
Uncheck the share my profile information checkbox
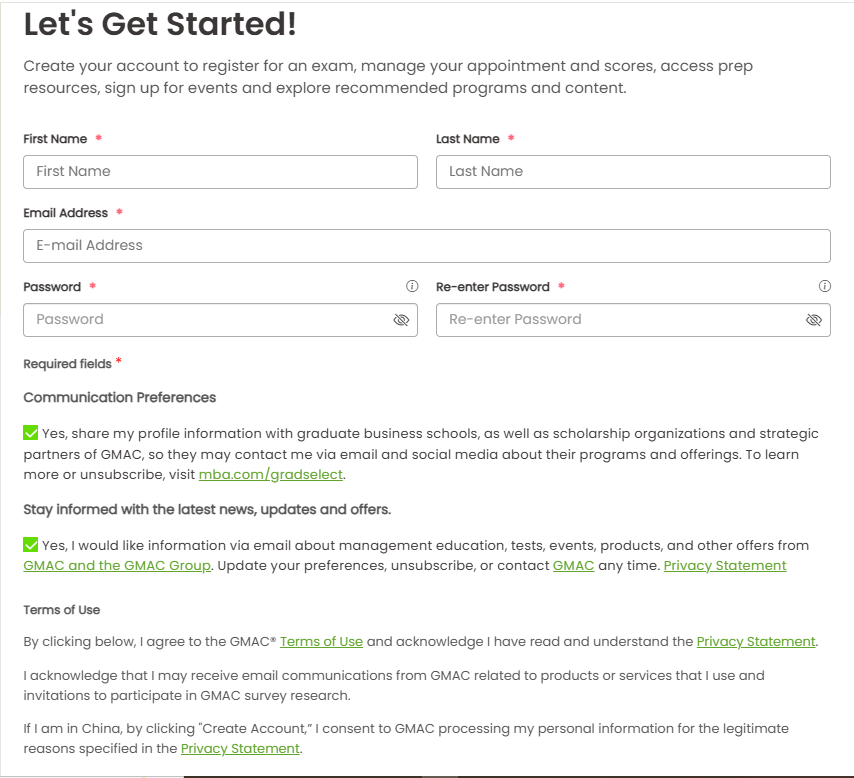point(31,433)
